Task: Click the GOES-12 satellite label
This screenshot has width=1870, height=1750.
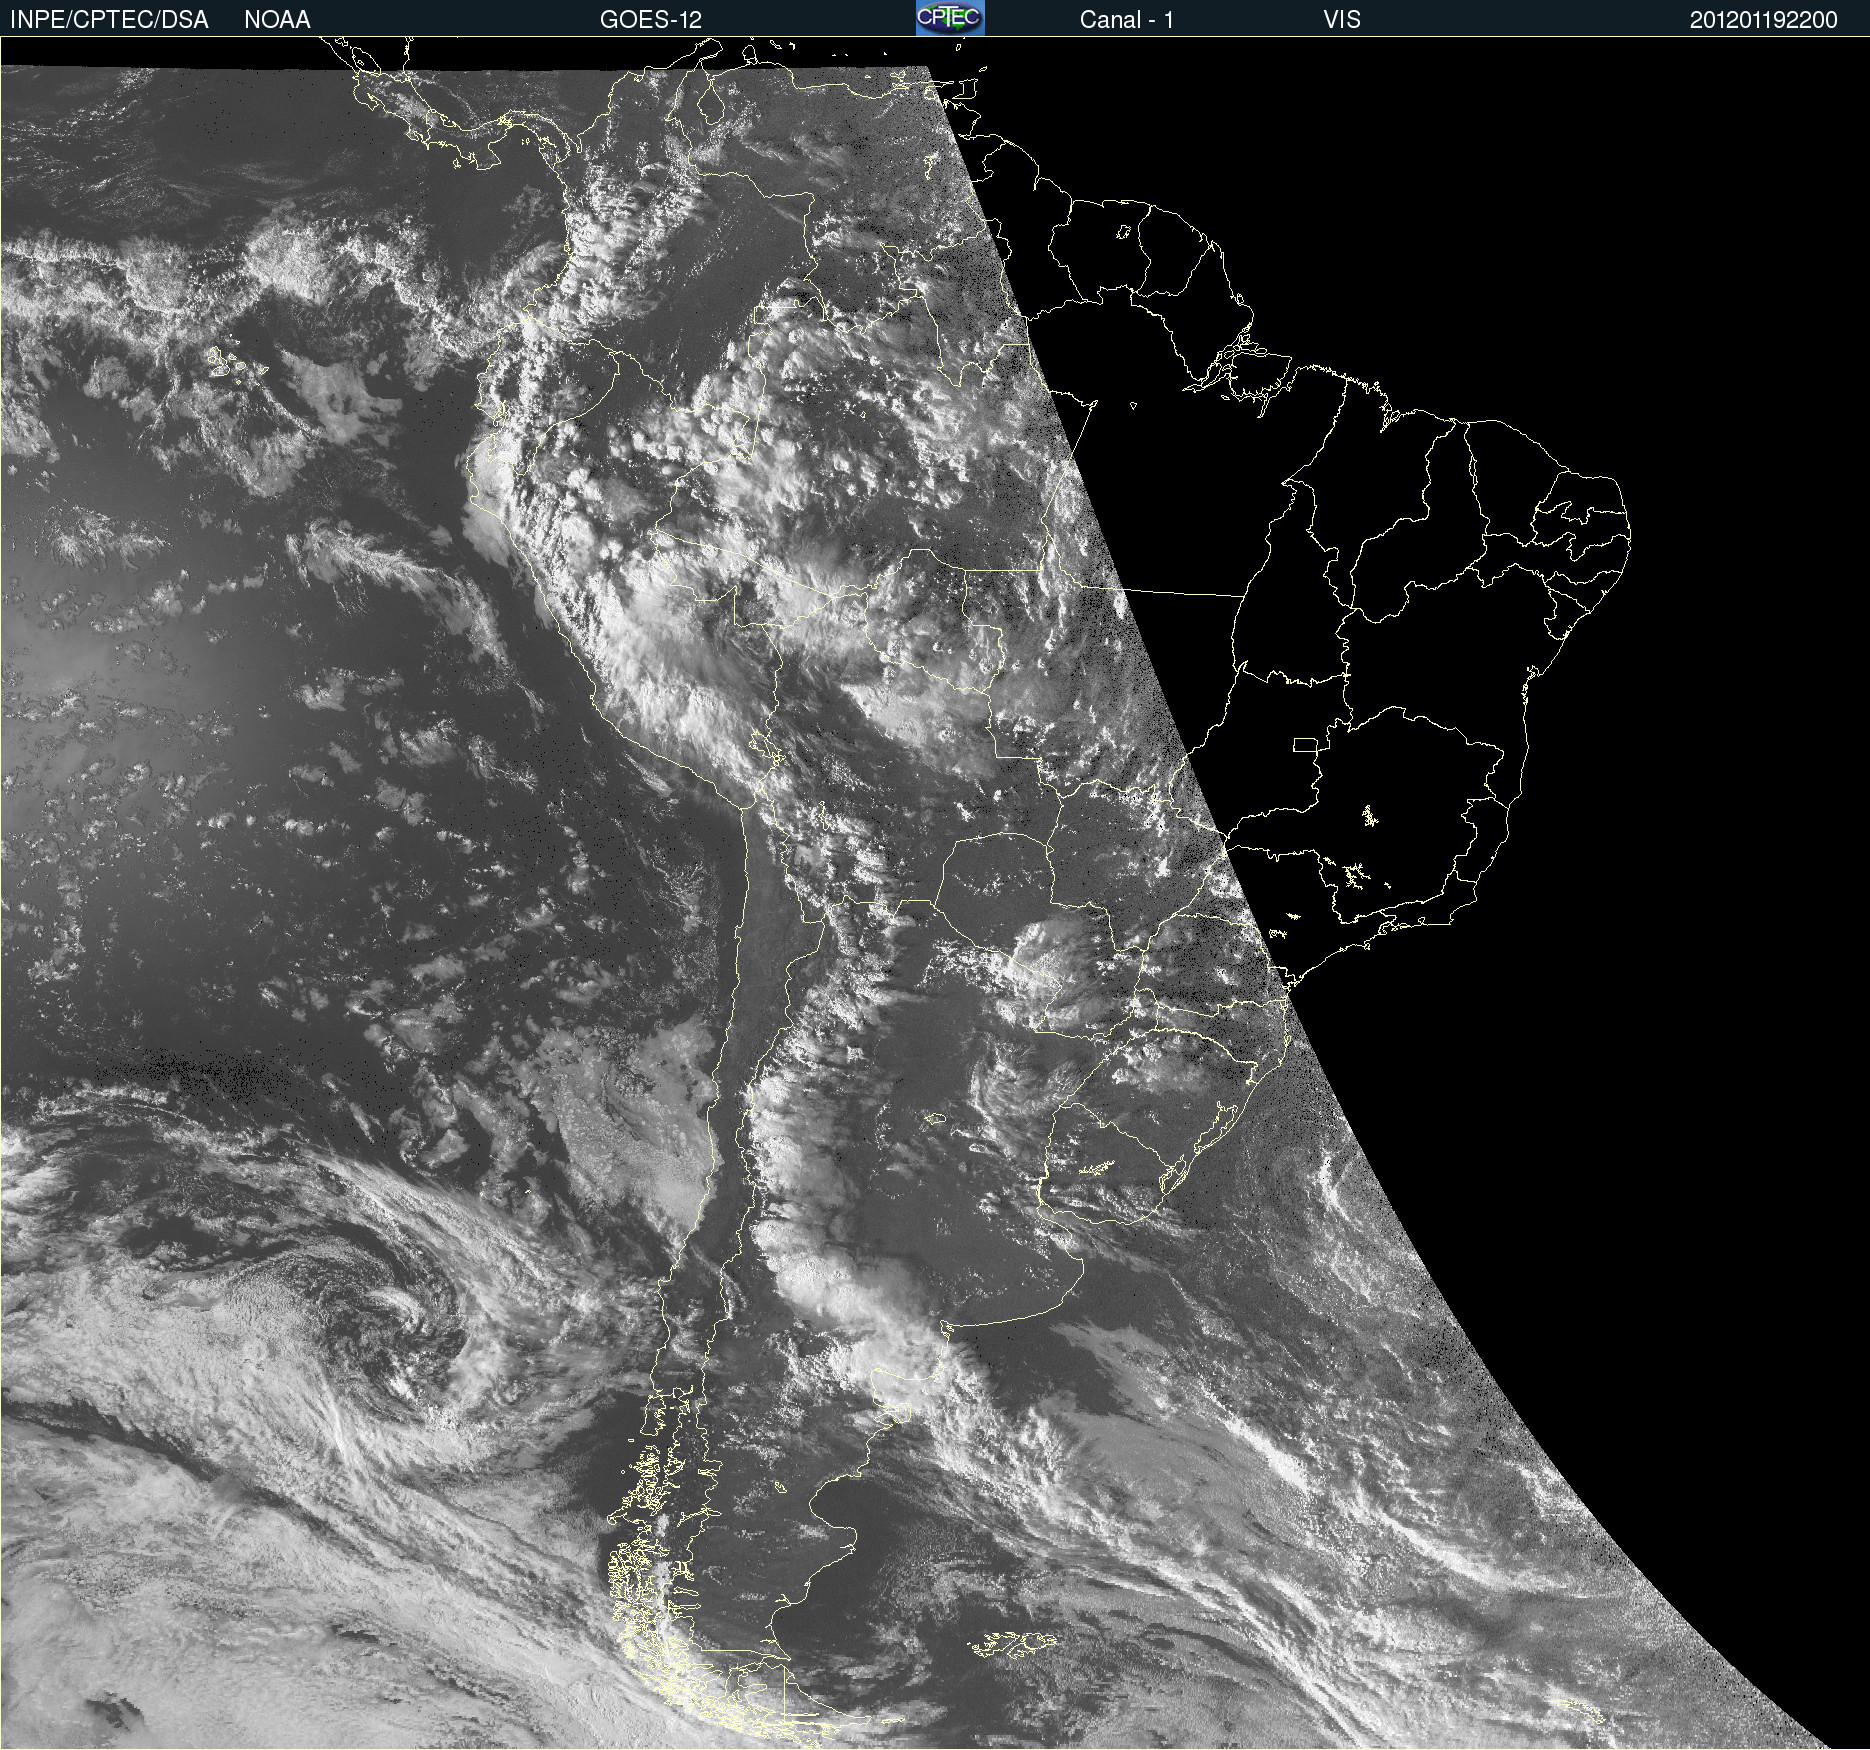Action: [x=651, y=20]
